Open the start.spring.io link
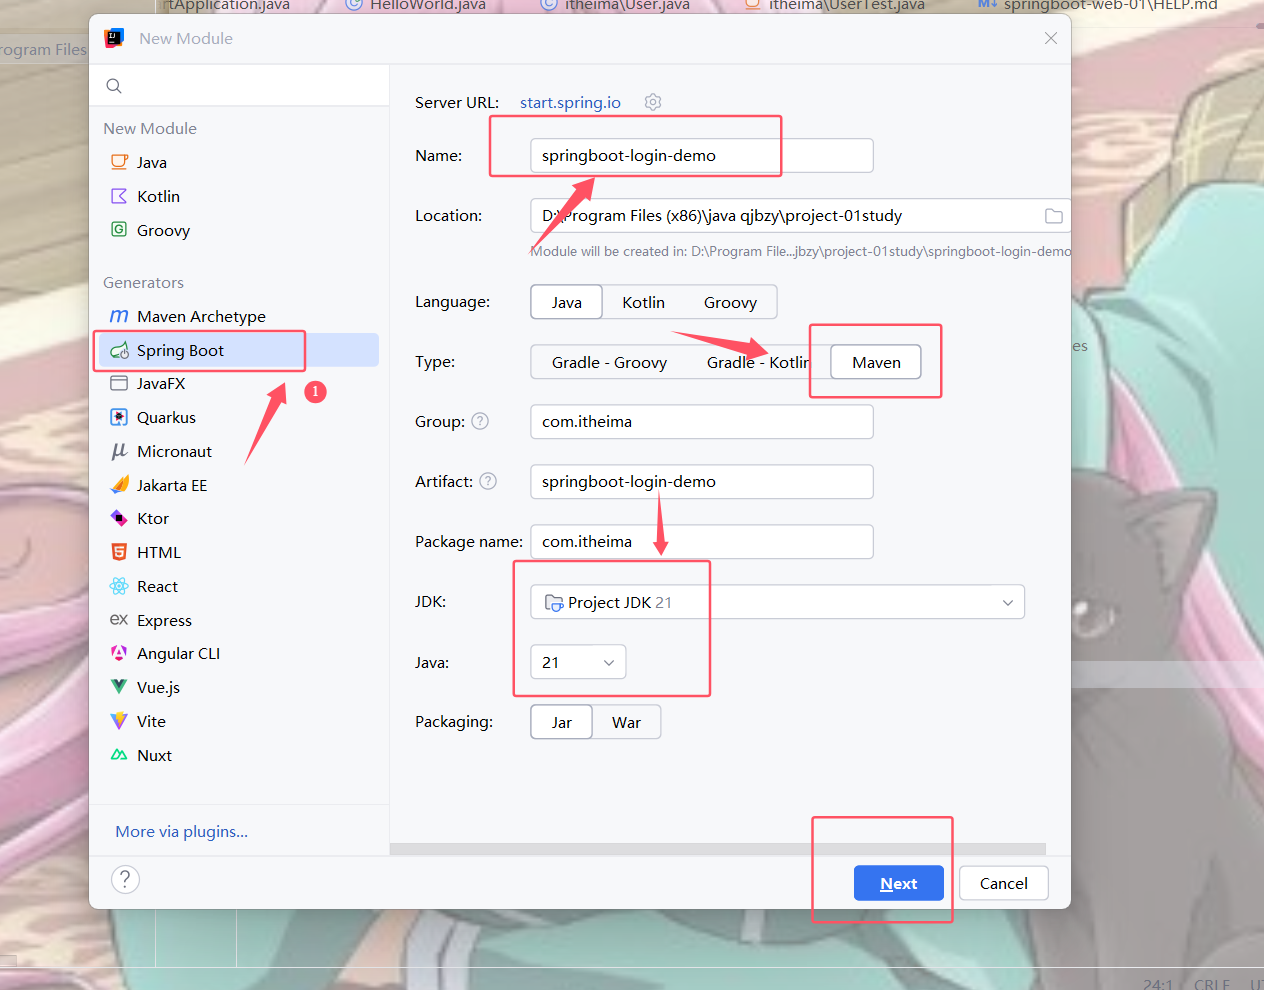 pyautogui.click(x=570, y=102)
